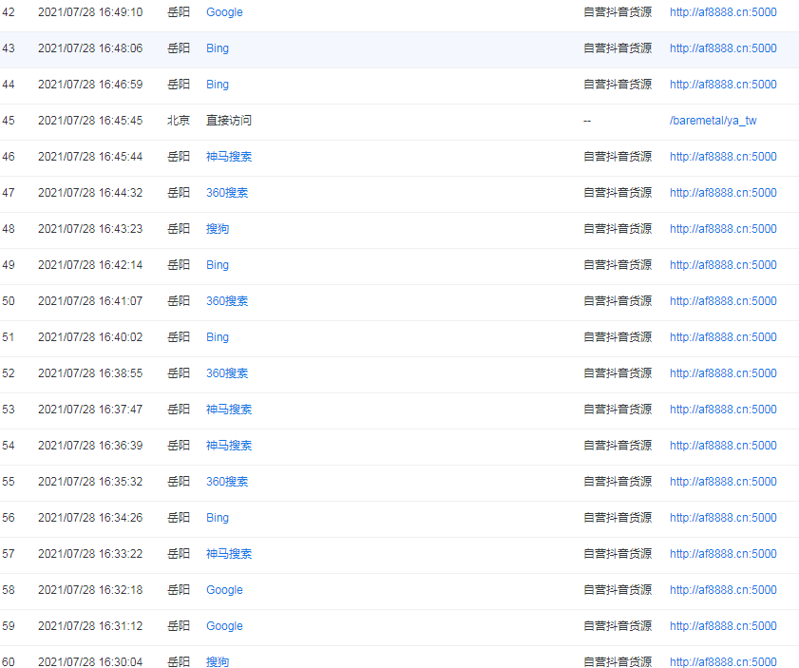Viewport: 799px width, 668px height.
Task: Select timestamp 2021/07/28 16:41:07
Action: (x=90, y=301)
